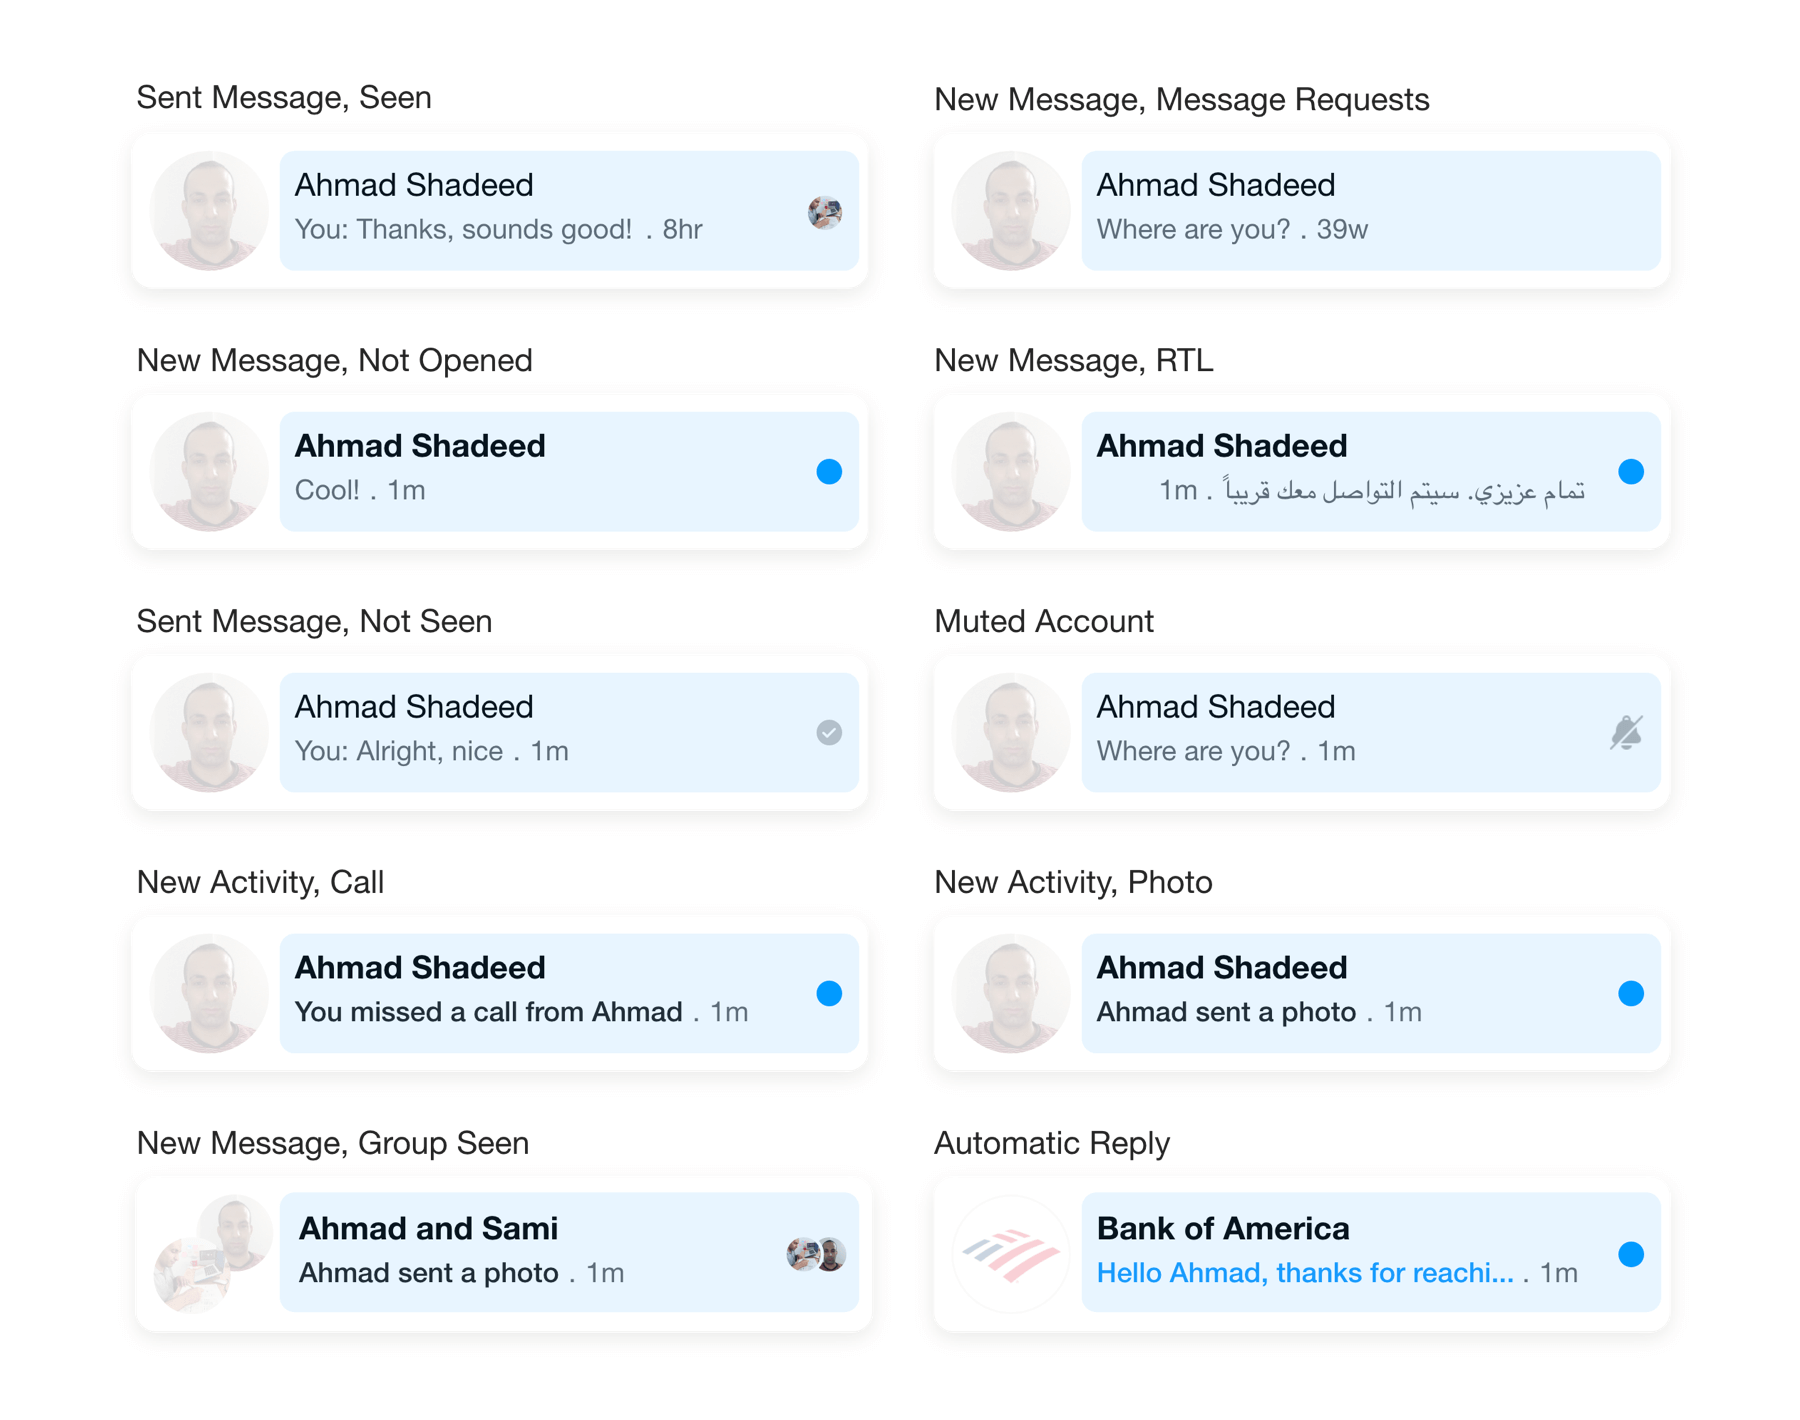
Task: Click the unread dot on missed call conversation
Action: (x=829, y=993)
